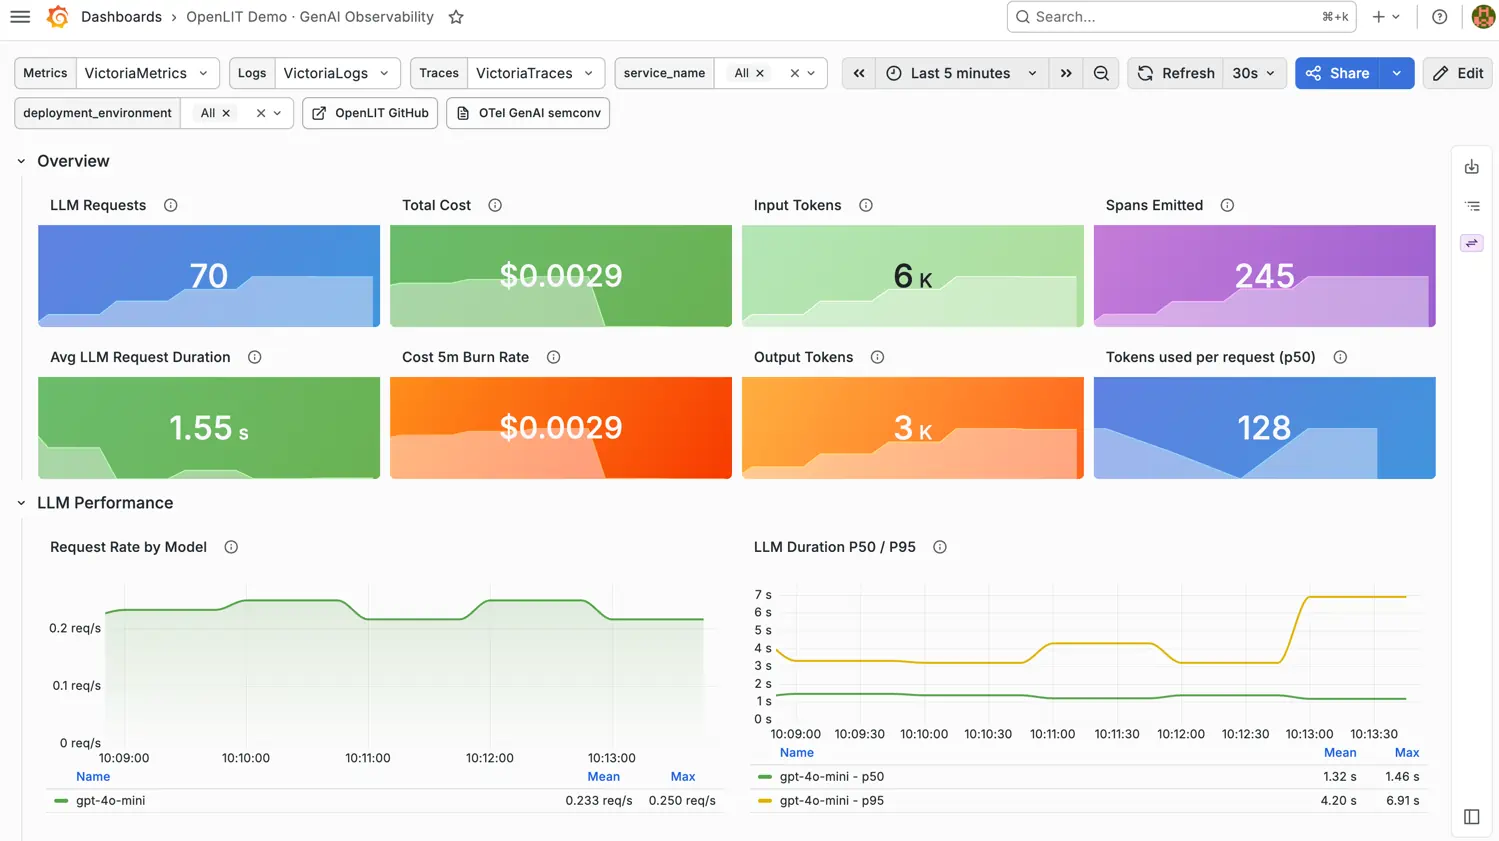Show info for Cost 5m Burn Rate

coord(553,357)
